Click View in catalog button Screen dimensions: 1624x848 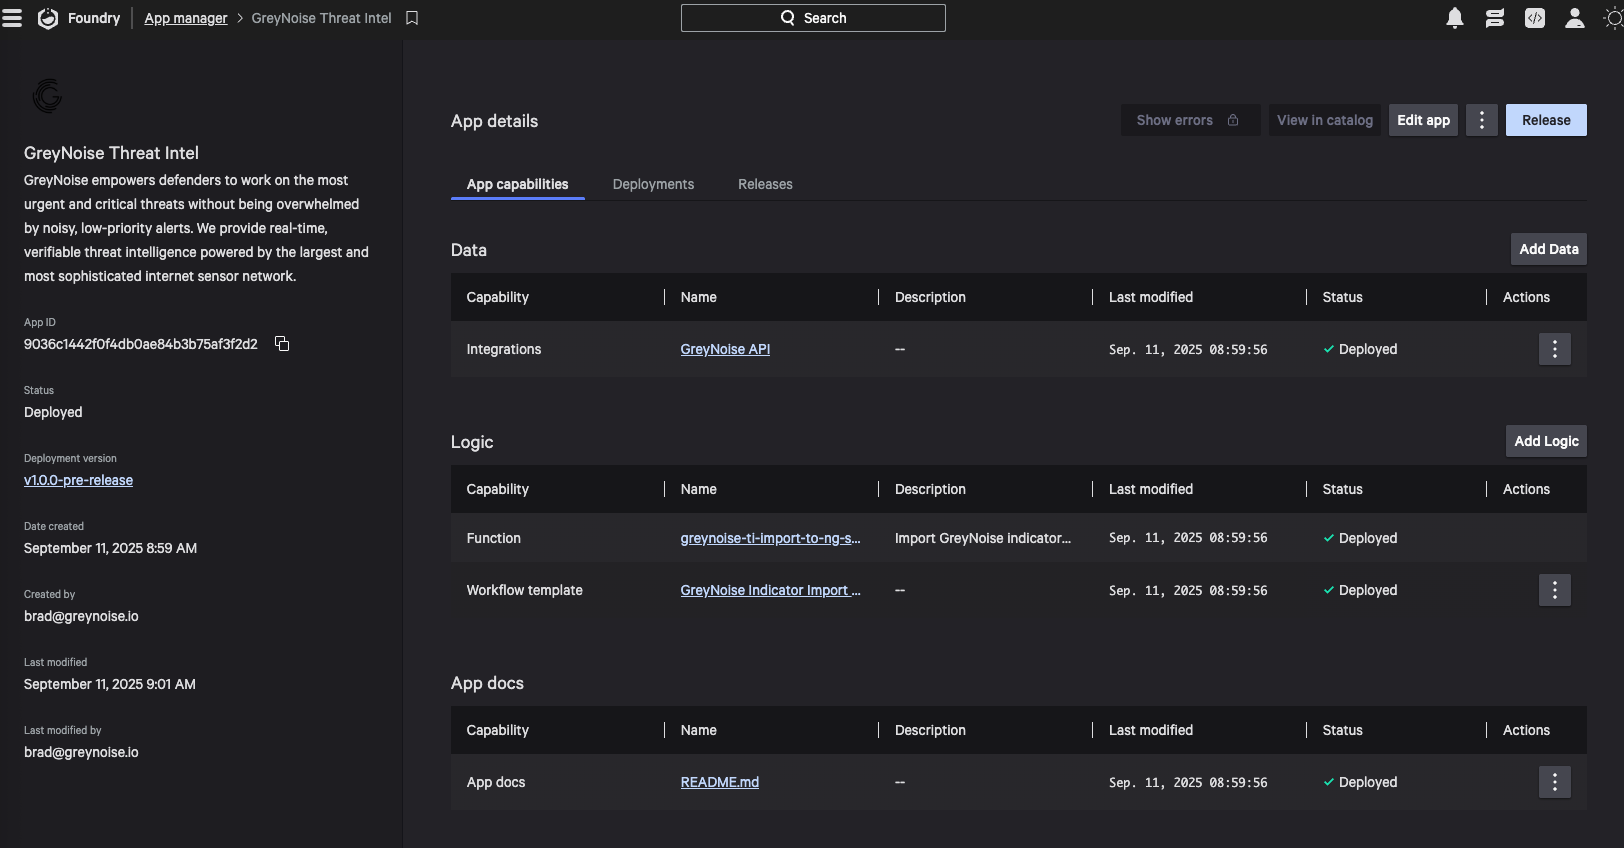pos(1325,120)
